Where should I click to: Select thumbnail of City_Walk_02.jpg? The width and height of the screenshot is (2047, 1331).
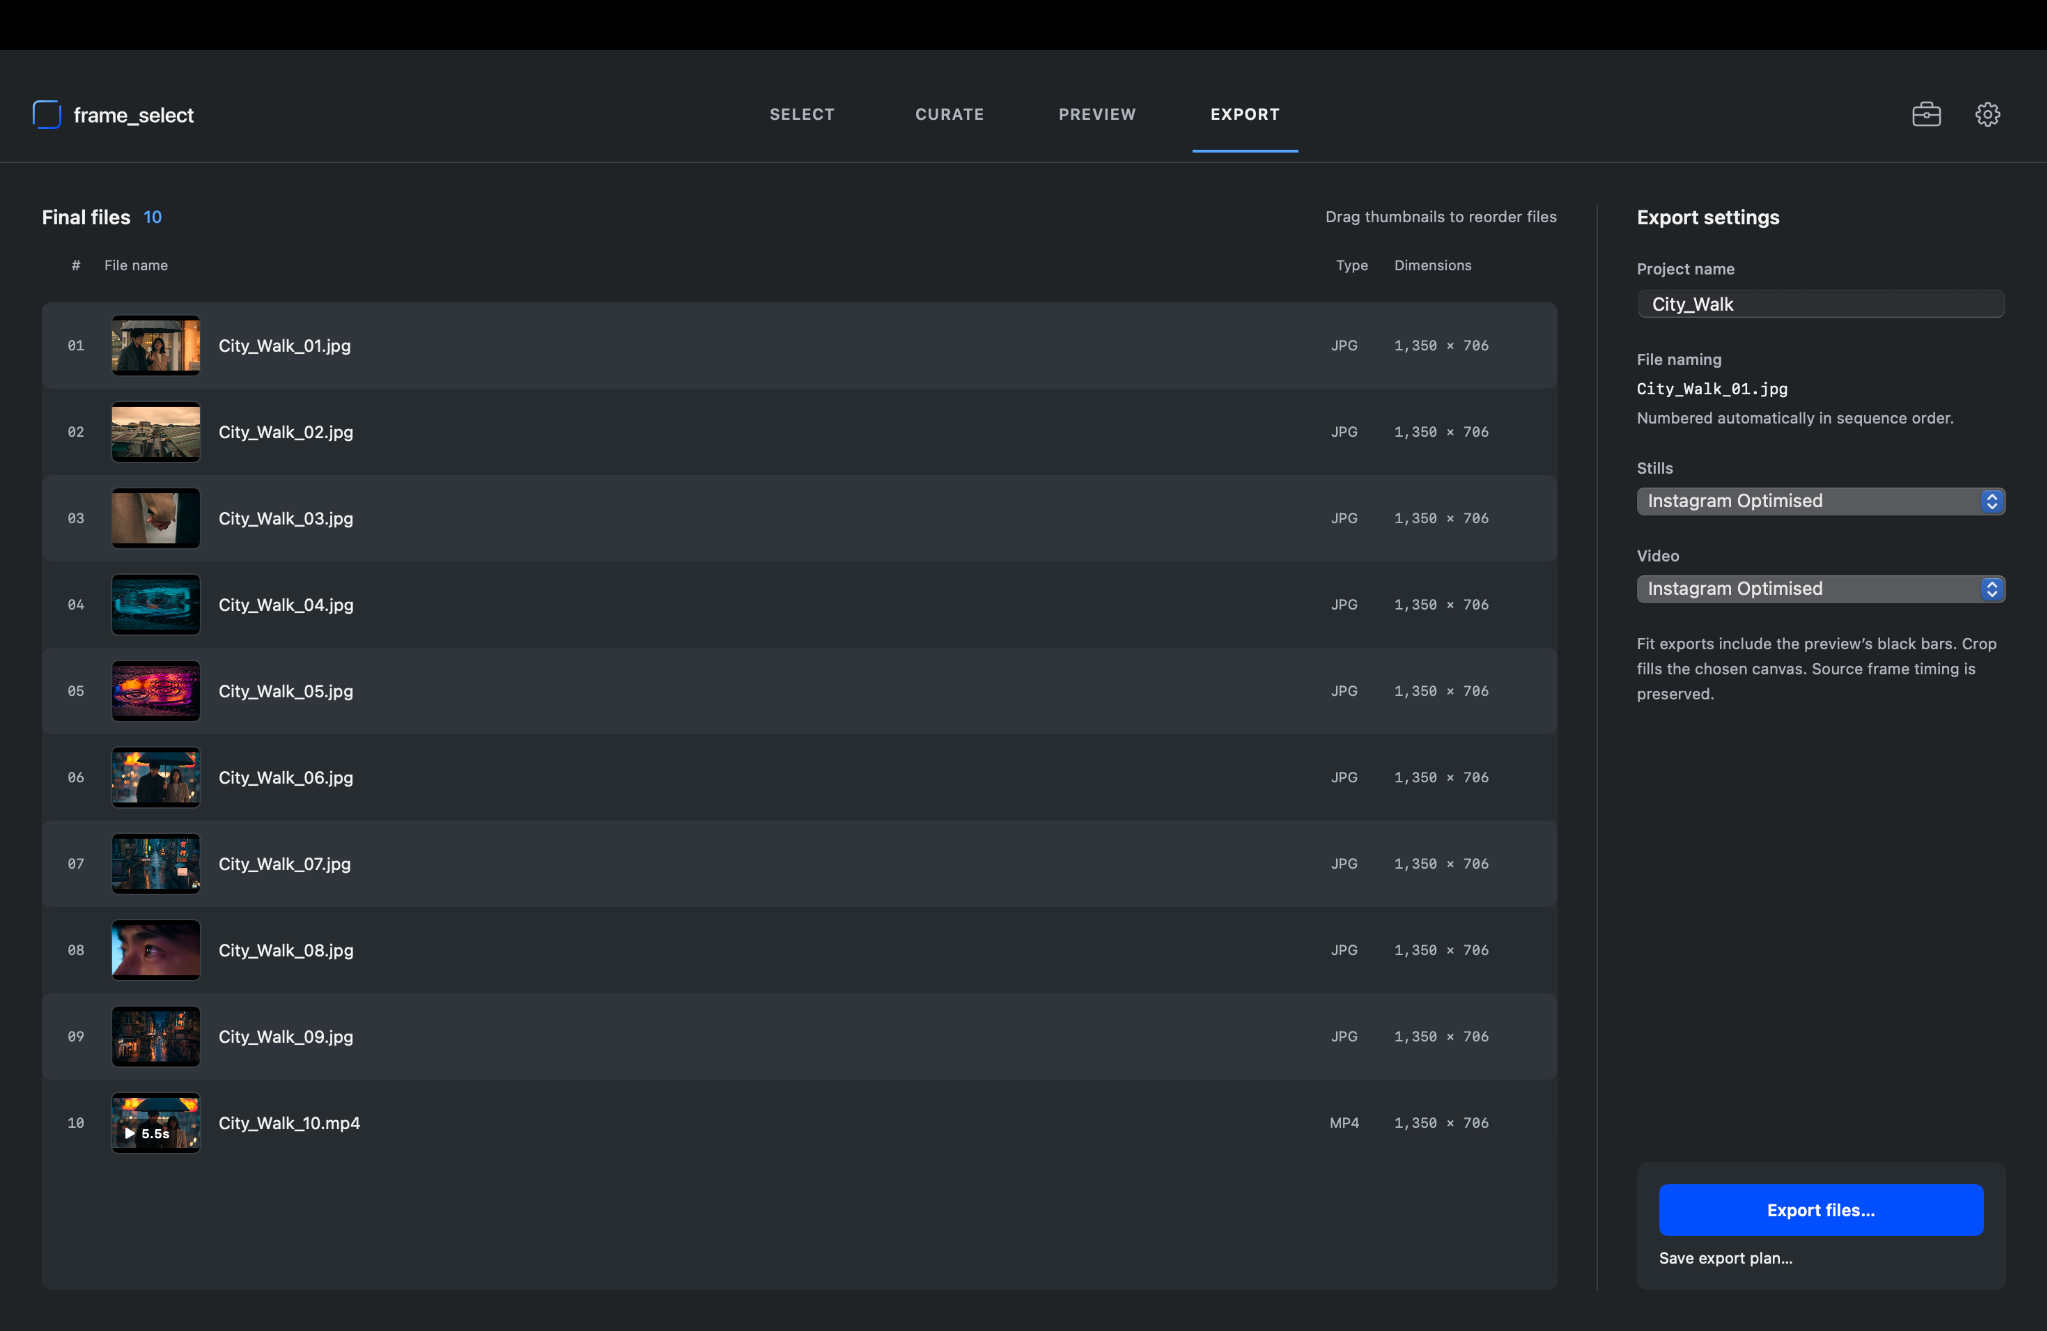(156, 432)
